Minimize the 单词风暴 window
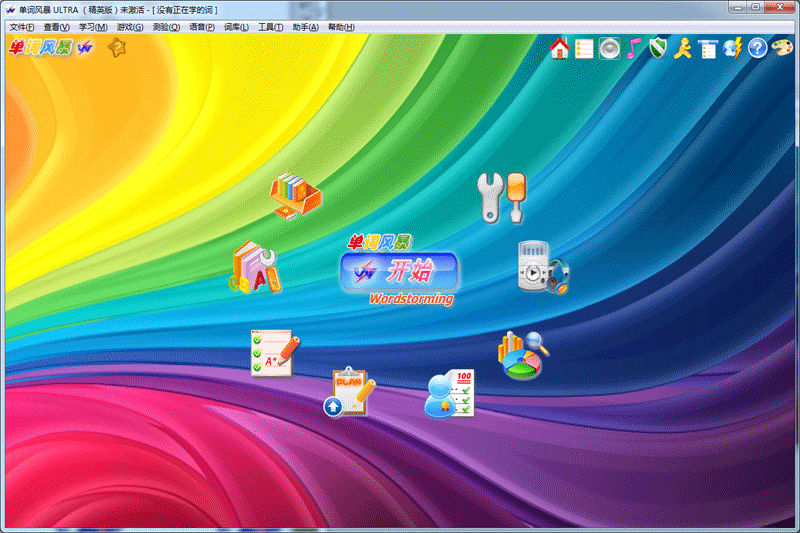This screenshot has height=533, width=800. click(738, 7)
